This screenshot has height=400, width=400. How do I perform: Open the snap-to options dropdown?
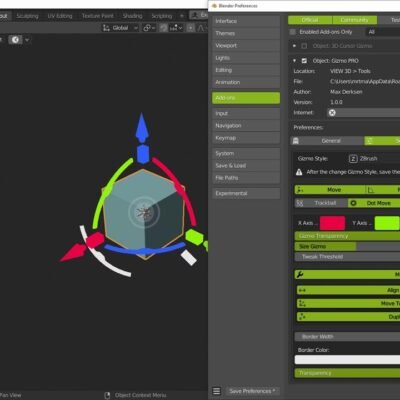176,28
